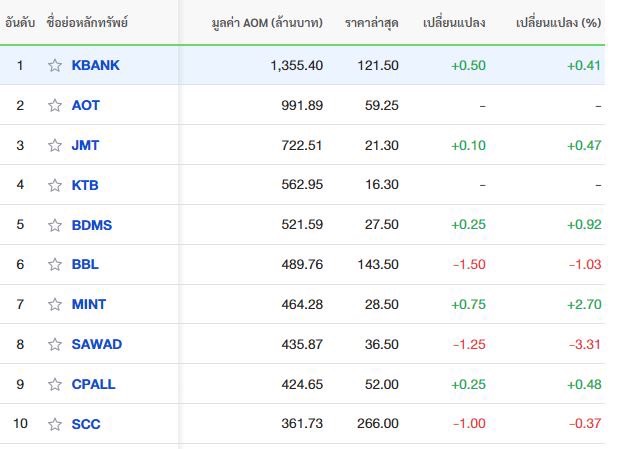This screenshot has height=449, width=621.
Task: Toggle favorite star for AOT
Action: pos(55,105)
